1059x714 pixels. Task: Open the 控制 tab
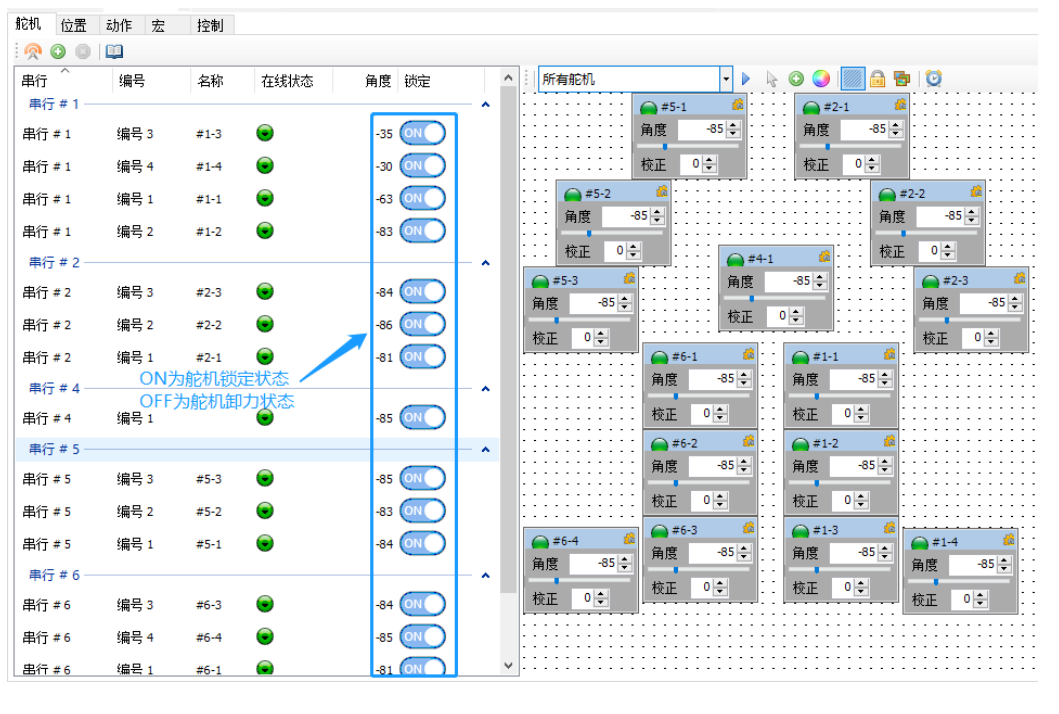coord(210,25)
